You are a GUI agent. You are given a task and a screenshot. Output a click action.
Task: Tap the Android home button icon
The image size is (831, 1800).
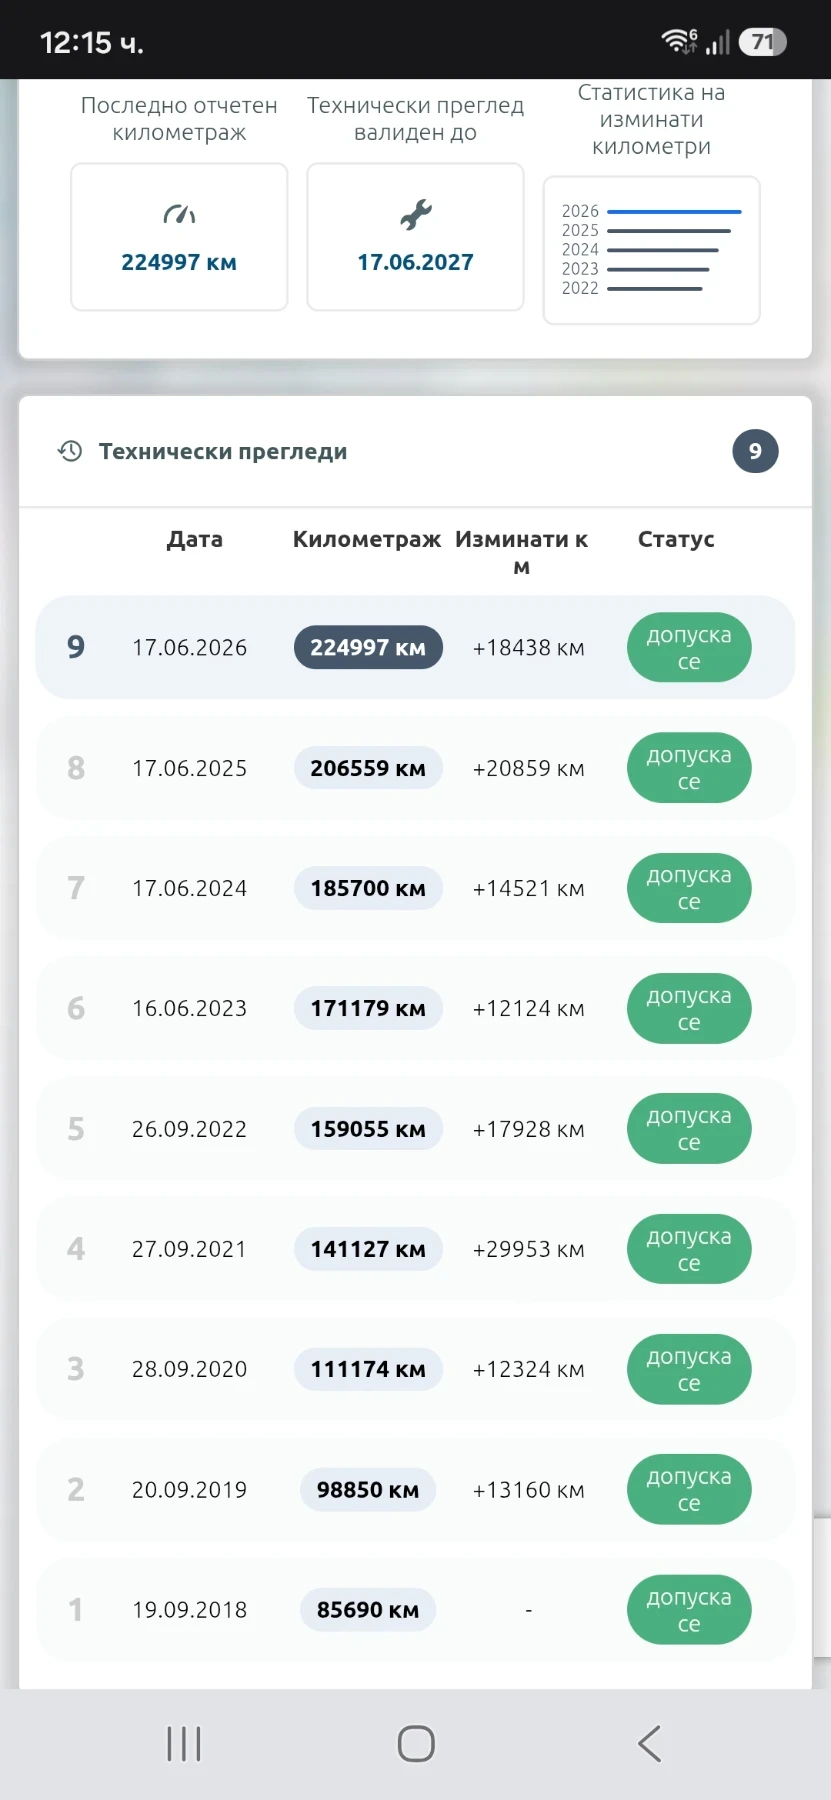[x=416, y=1744]
